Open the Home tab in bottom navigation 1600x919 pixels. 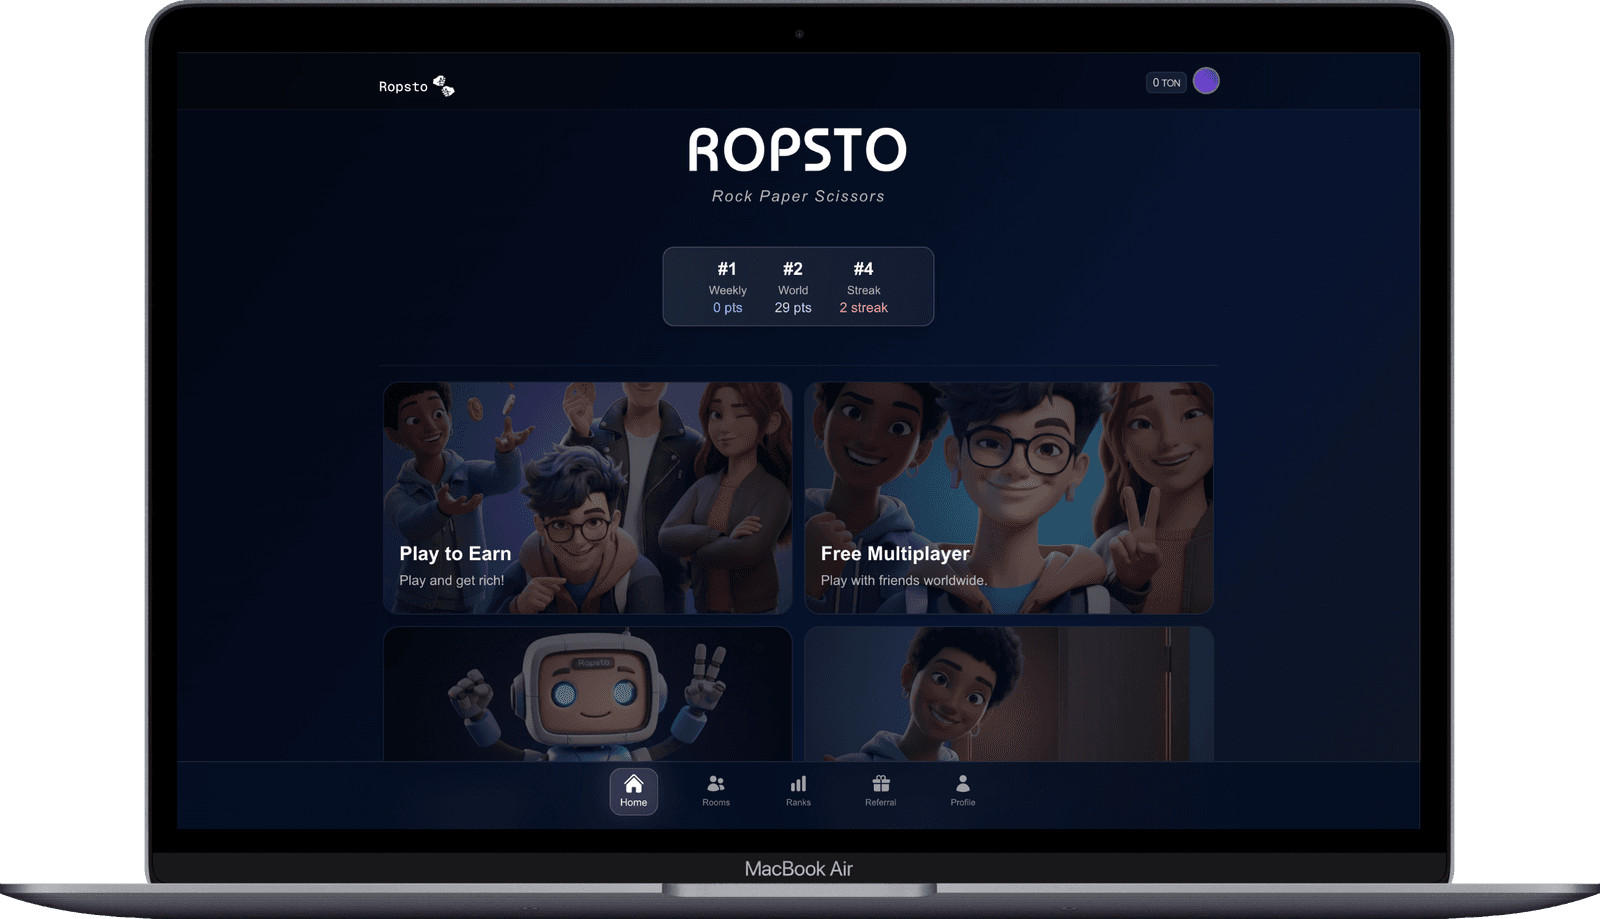click(x=633, y=791)
